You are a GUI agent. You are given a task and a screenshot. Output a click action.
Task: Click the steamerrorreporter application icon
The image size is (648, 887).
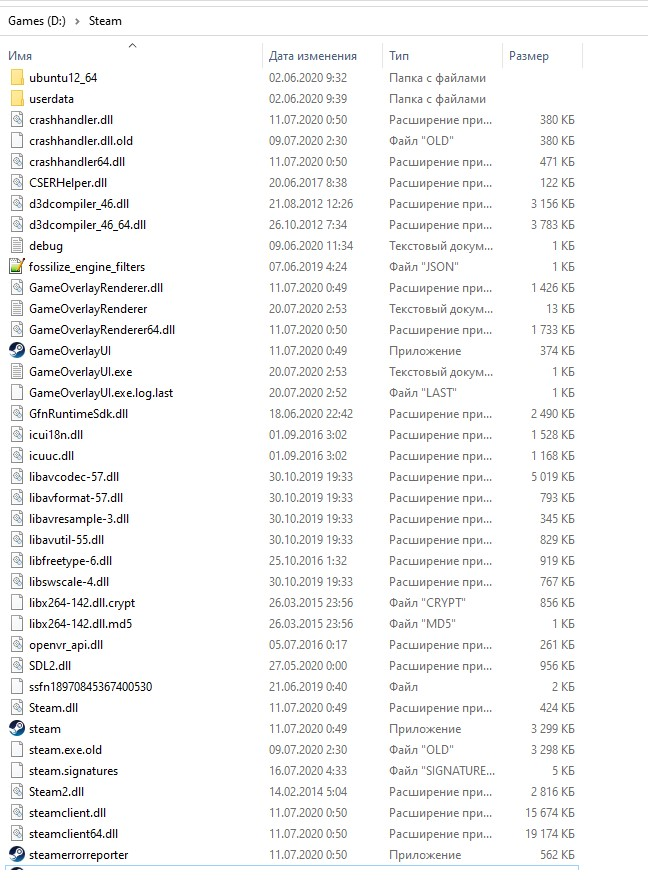click(18, 854)
